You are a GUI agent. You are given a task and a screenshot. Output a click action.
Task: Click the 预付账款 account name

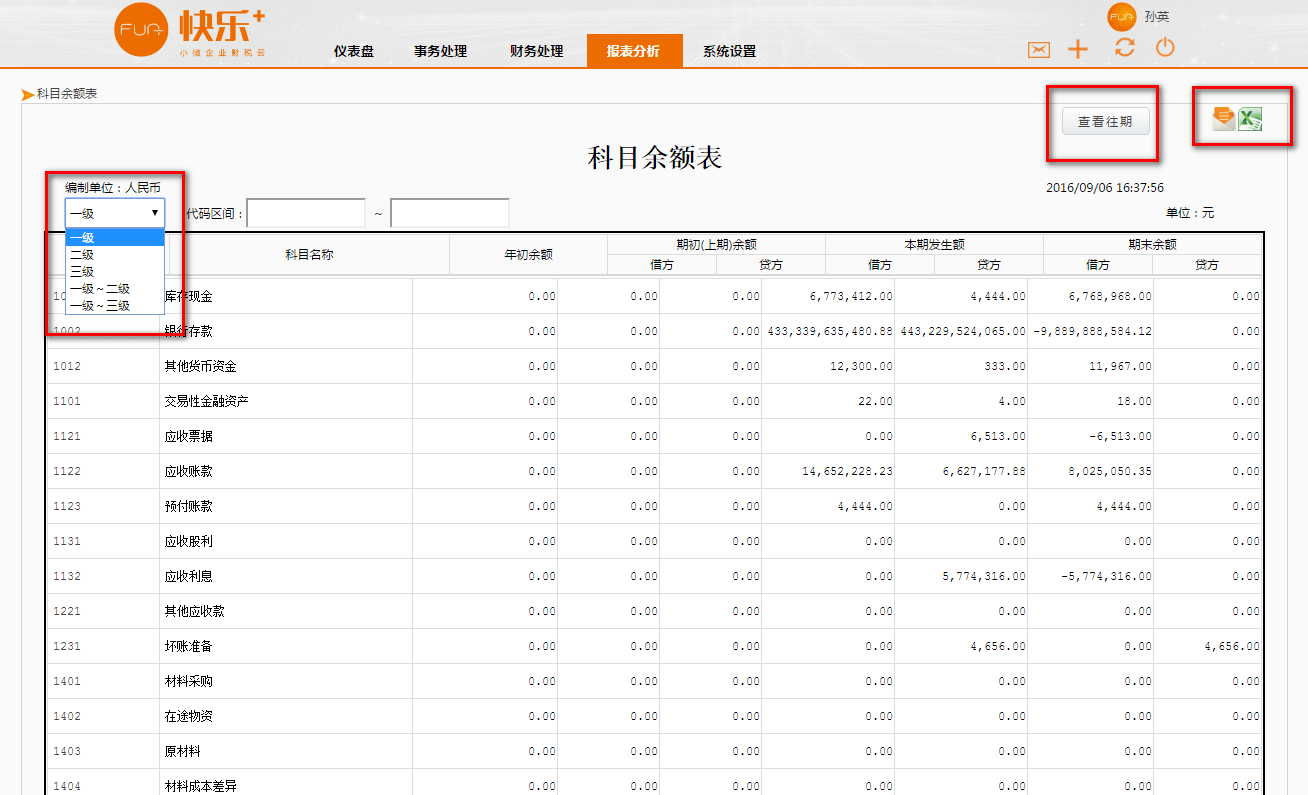(189, 506)
